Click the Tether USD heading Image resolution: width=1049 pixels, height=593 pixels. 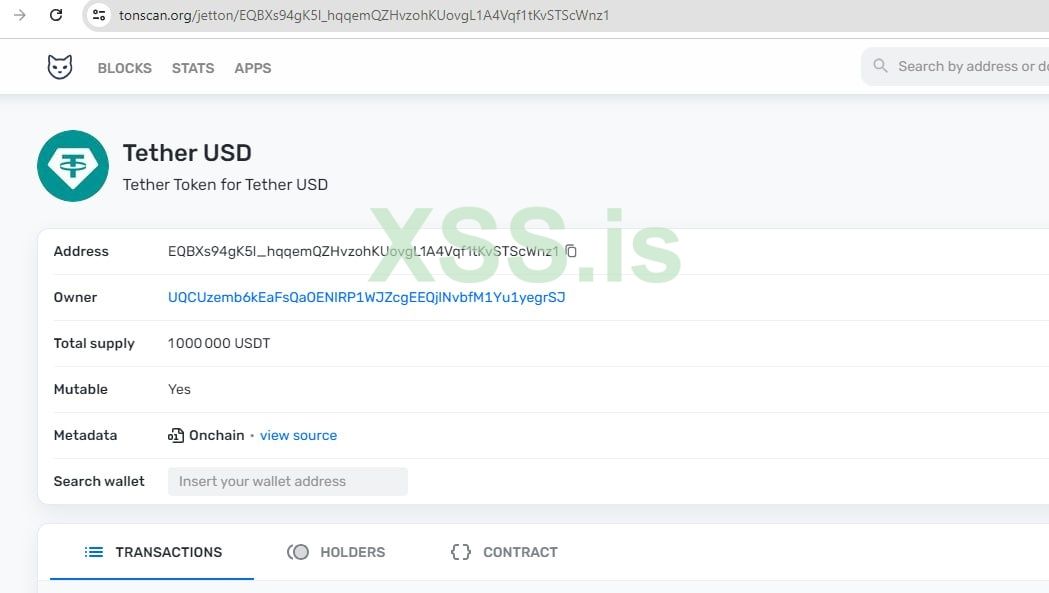187,153
